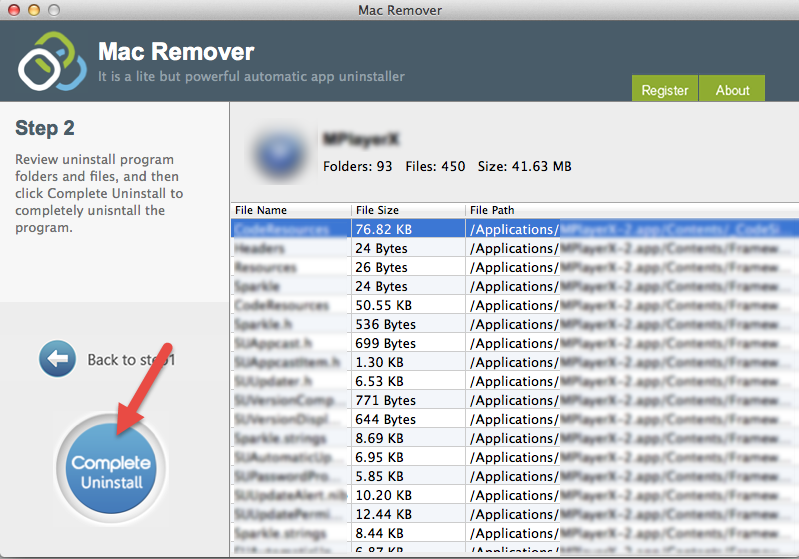
Task: Select the row with size 699 Bytes
Action: (515, 343)
